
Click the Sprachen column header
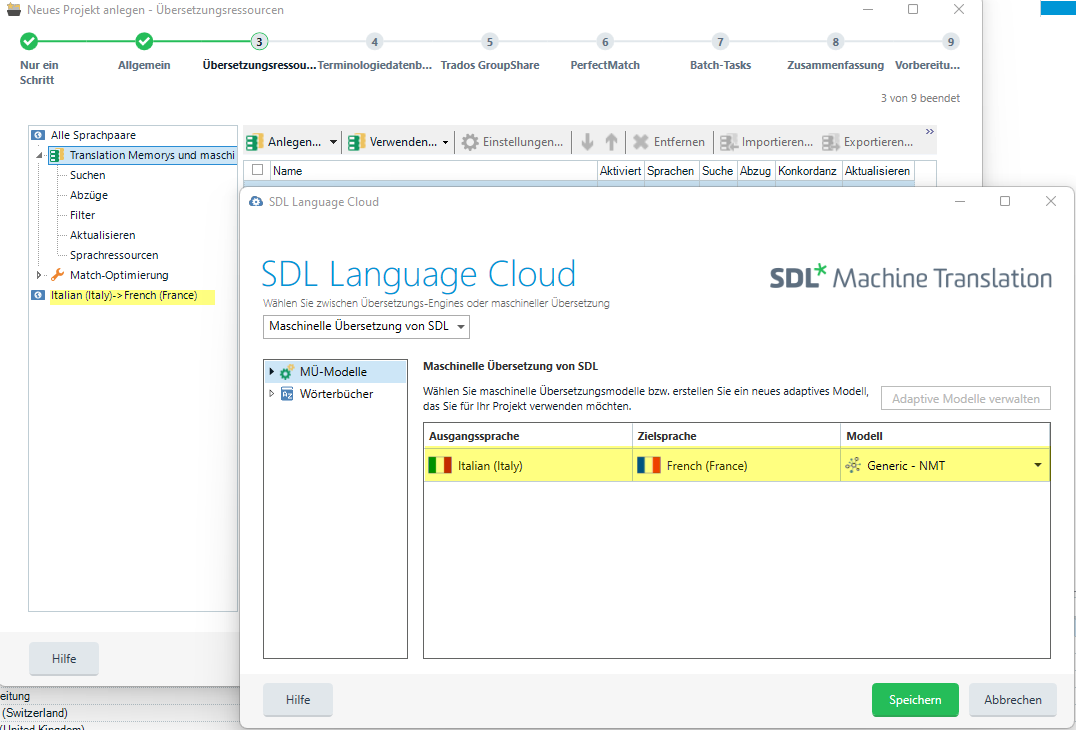click(x=670, y=171)
